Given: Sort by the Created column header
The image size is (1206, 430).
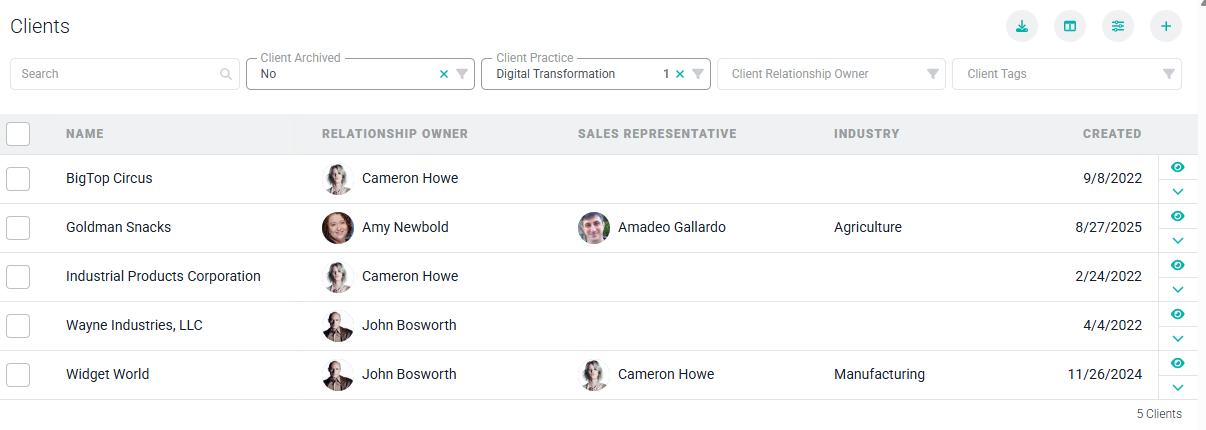Looking at the screenshot, I should [1111, 134].
